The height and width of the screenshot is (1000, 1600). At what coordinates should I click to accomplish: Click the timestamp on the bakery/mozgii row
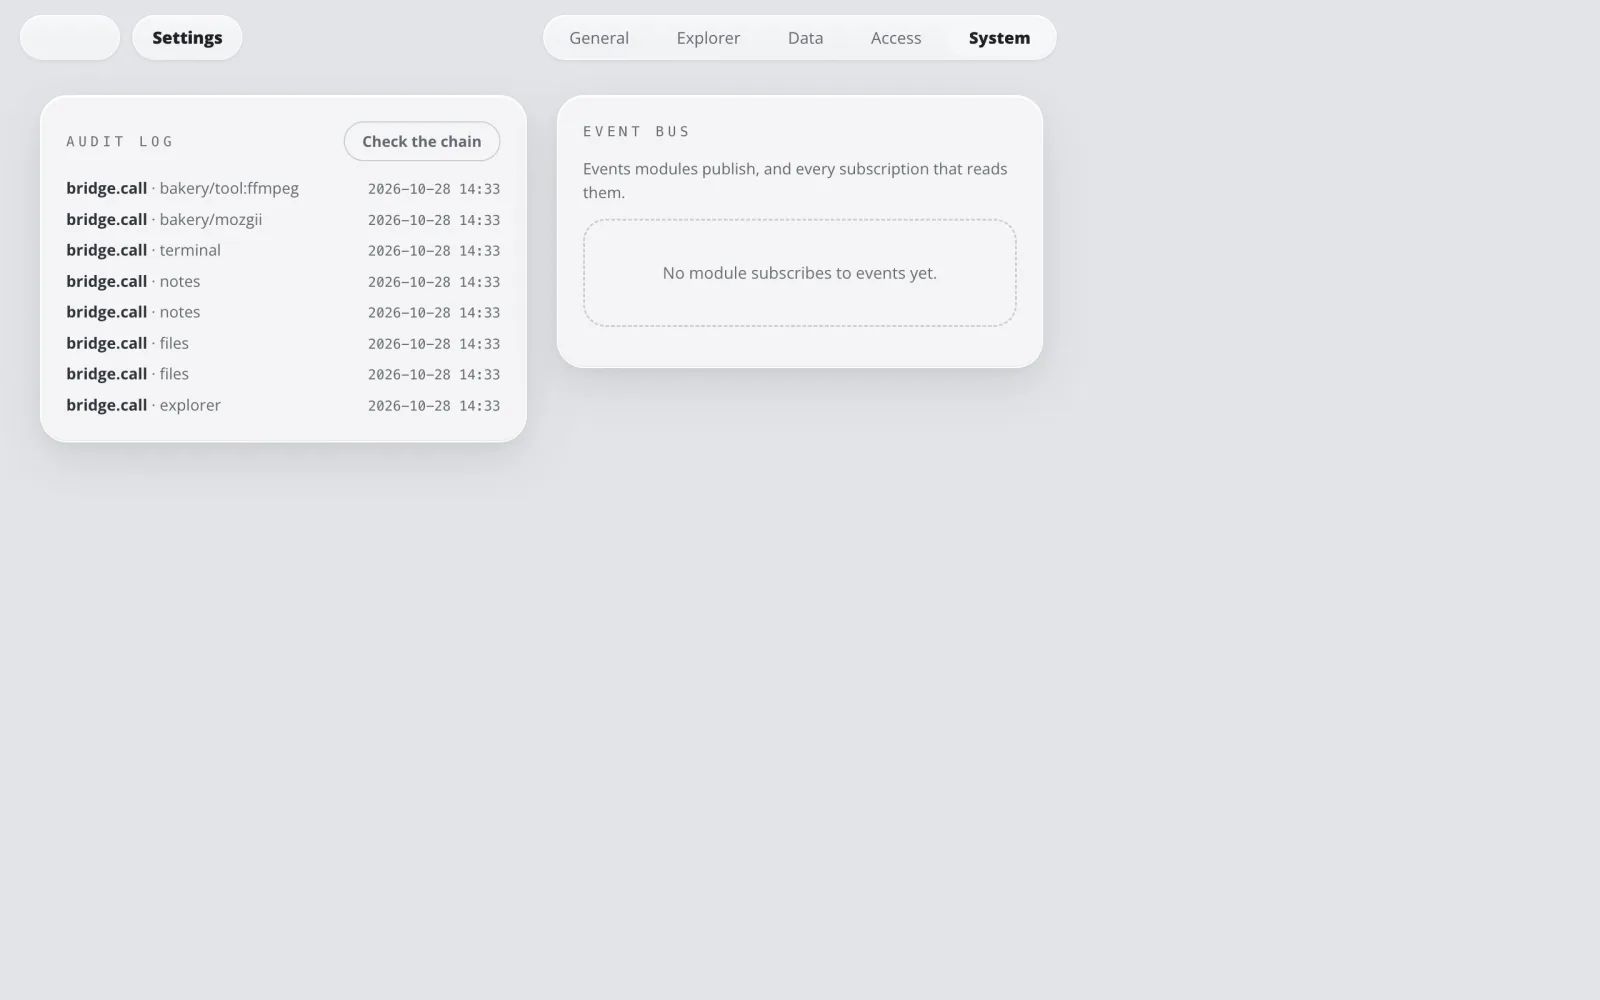tap(434, 220)
